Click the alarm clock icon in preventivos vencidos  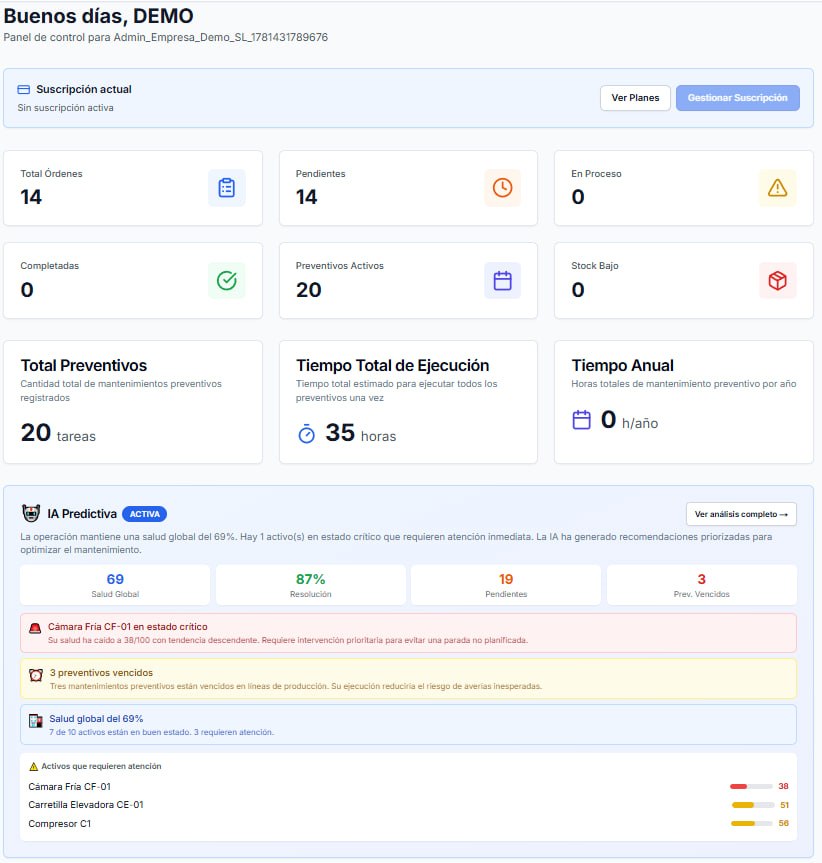pyautogui.click(x=36, y=675)
